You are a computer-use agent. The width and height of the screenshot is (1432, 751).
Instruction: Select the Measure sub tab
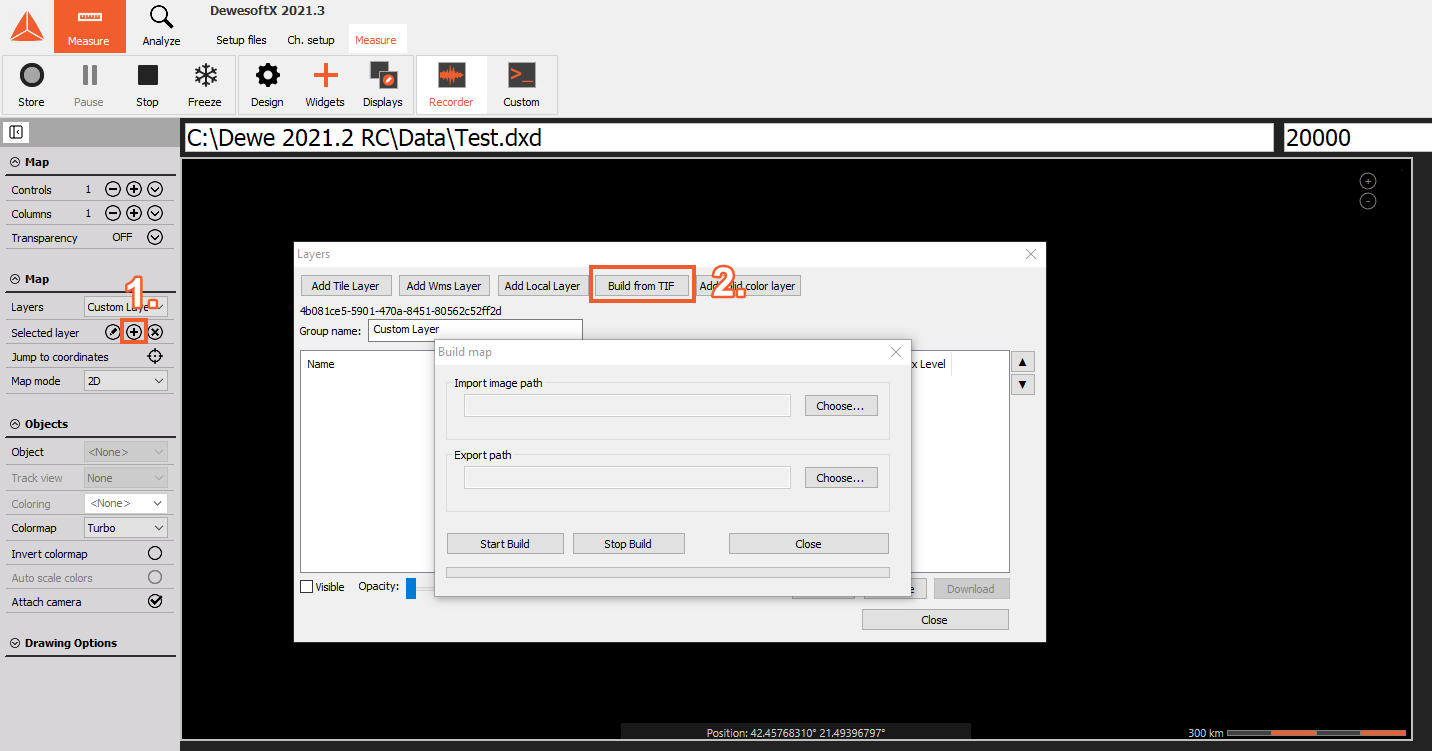click(x=376, y=40)
